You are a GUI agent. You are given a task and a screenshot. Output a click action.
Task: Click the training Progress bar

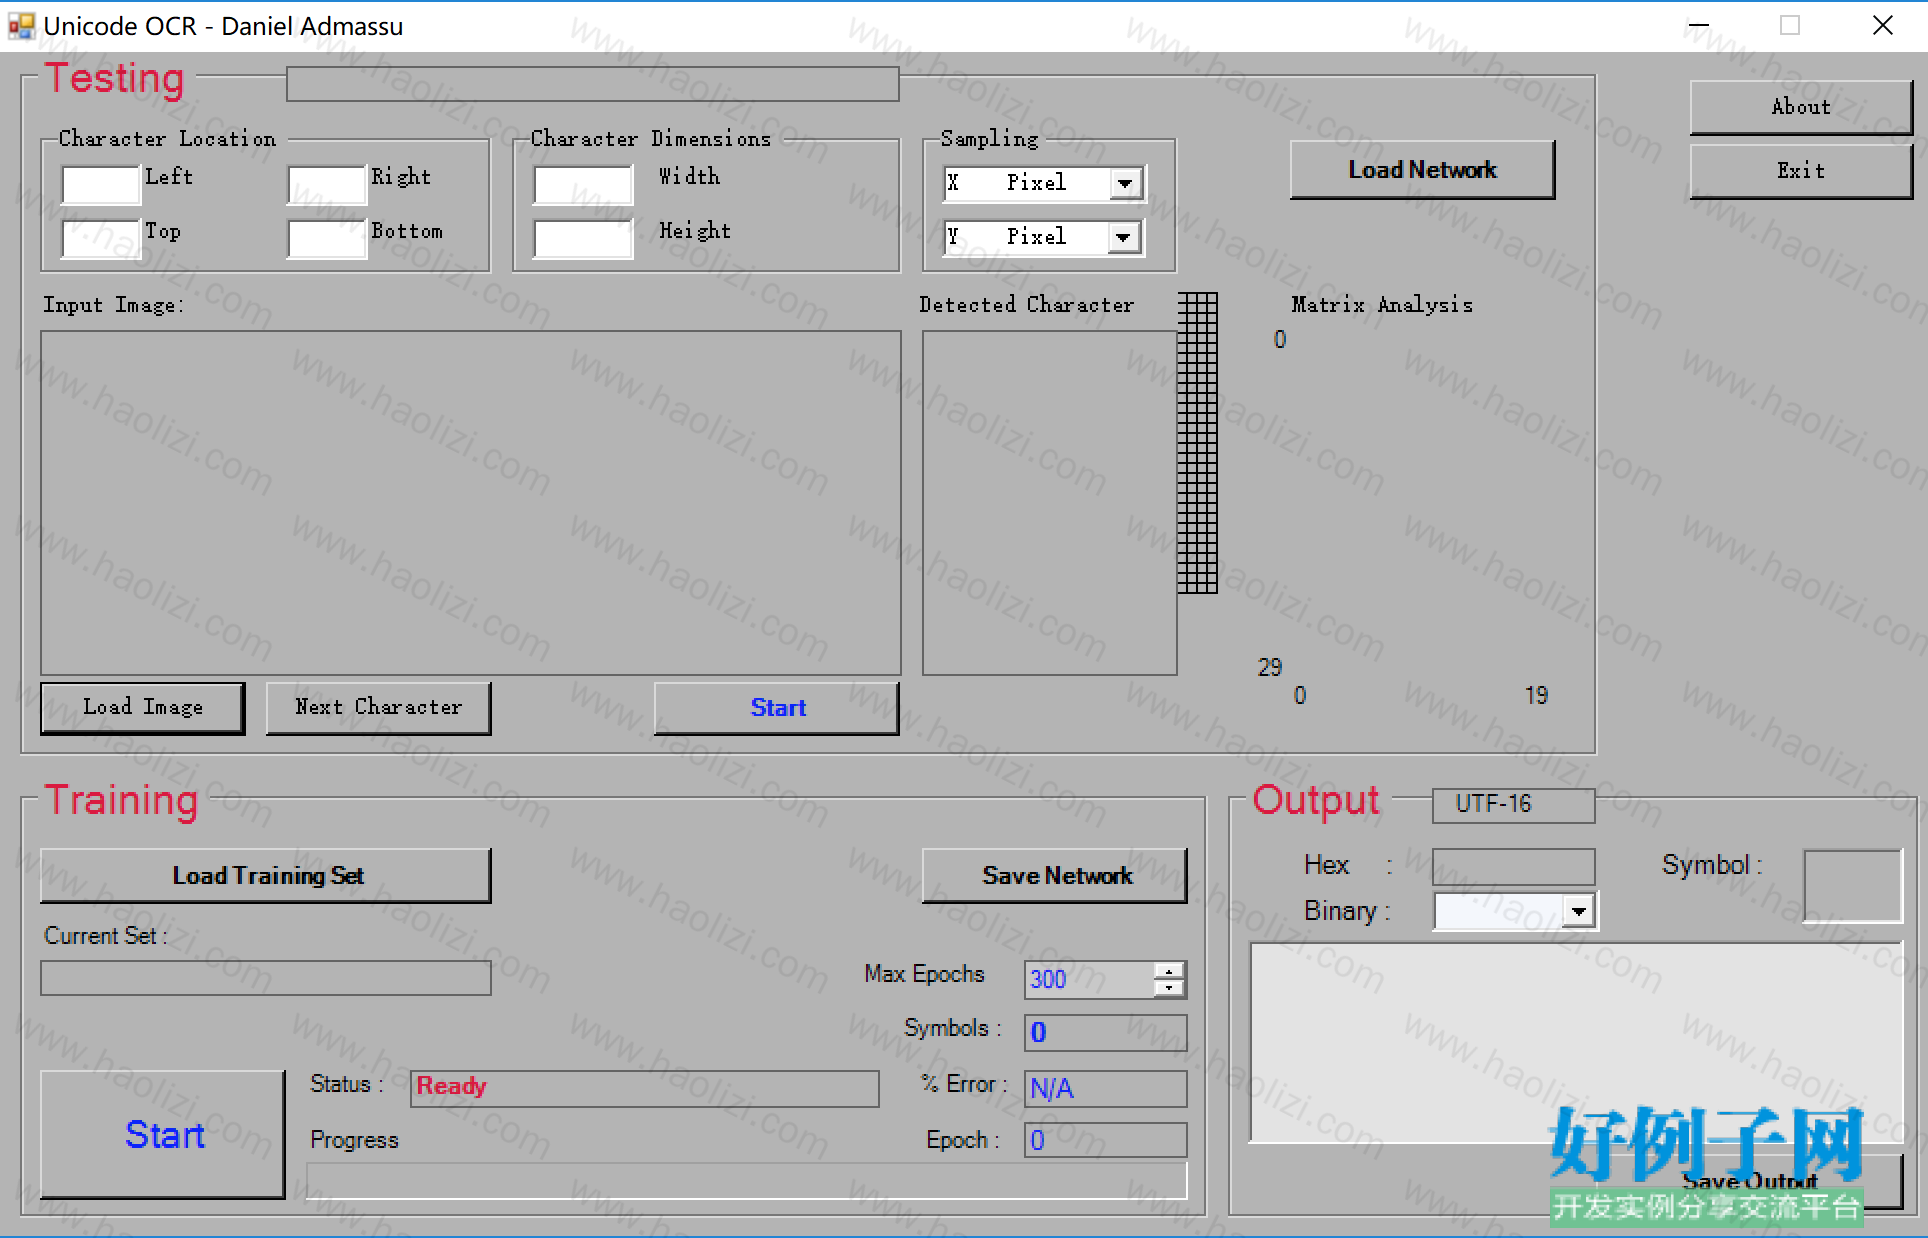click(x=747, y=1181)
